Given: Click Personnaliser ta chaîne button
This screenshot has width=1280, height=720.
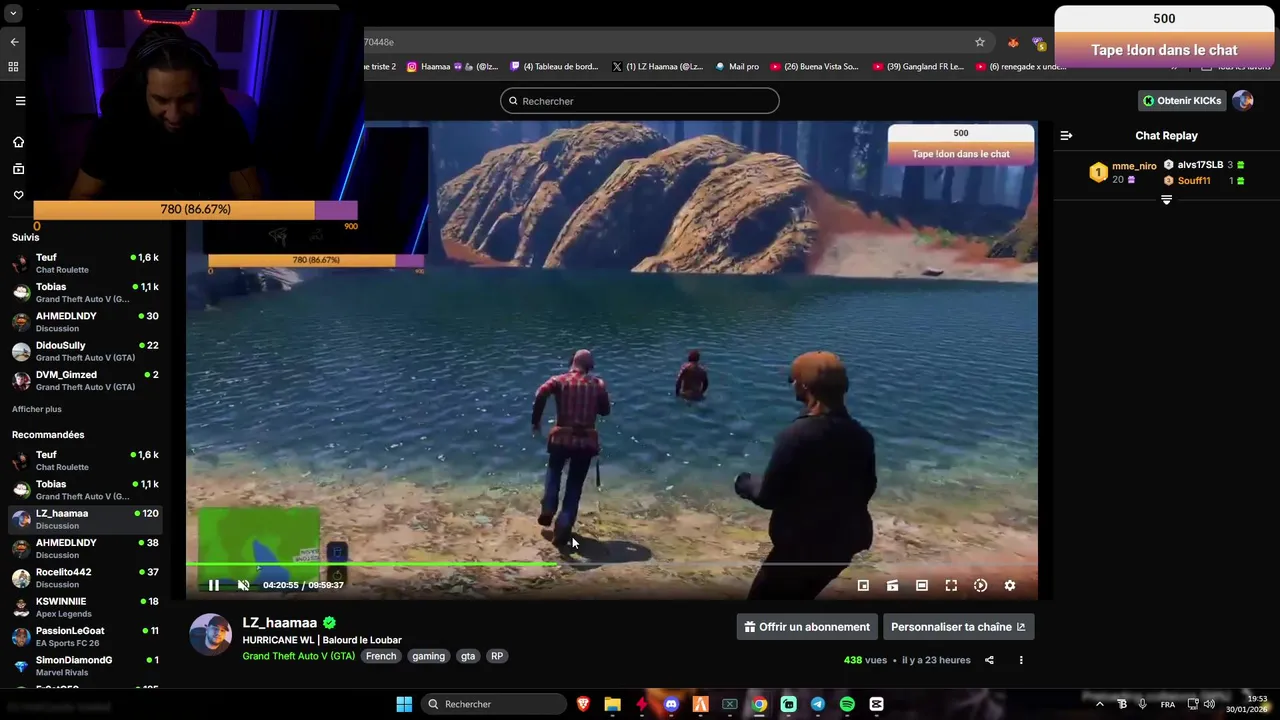Looking at the screenshot, I should (x=958, y=627).
